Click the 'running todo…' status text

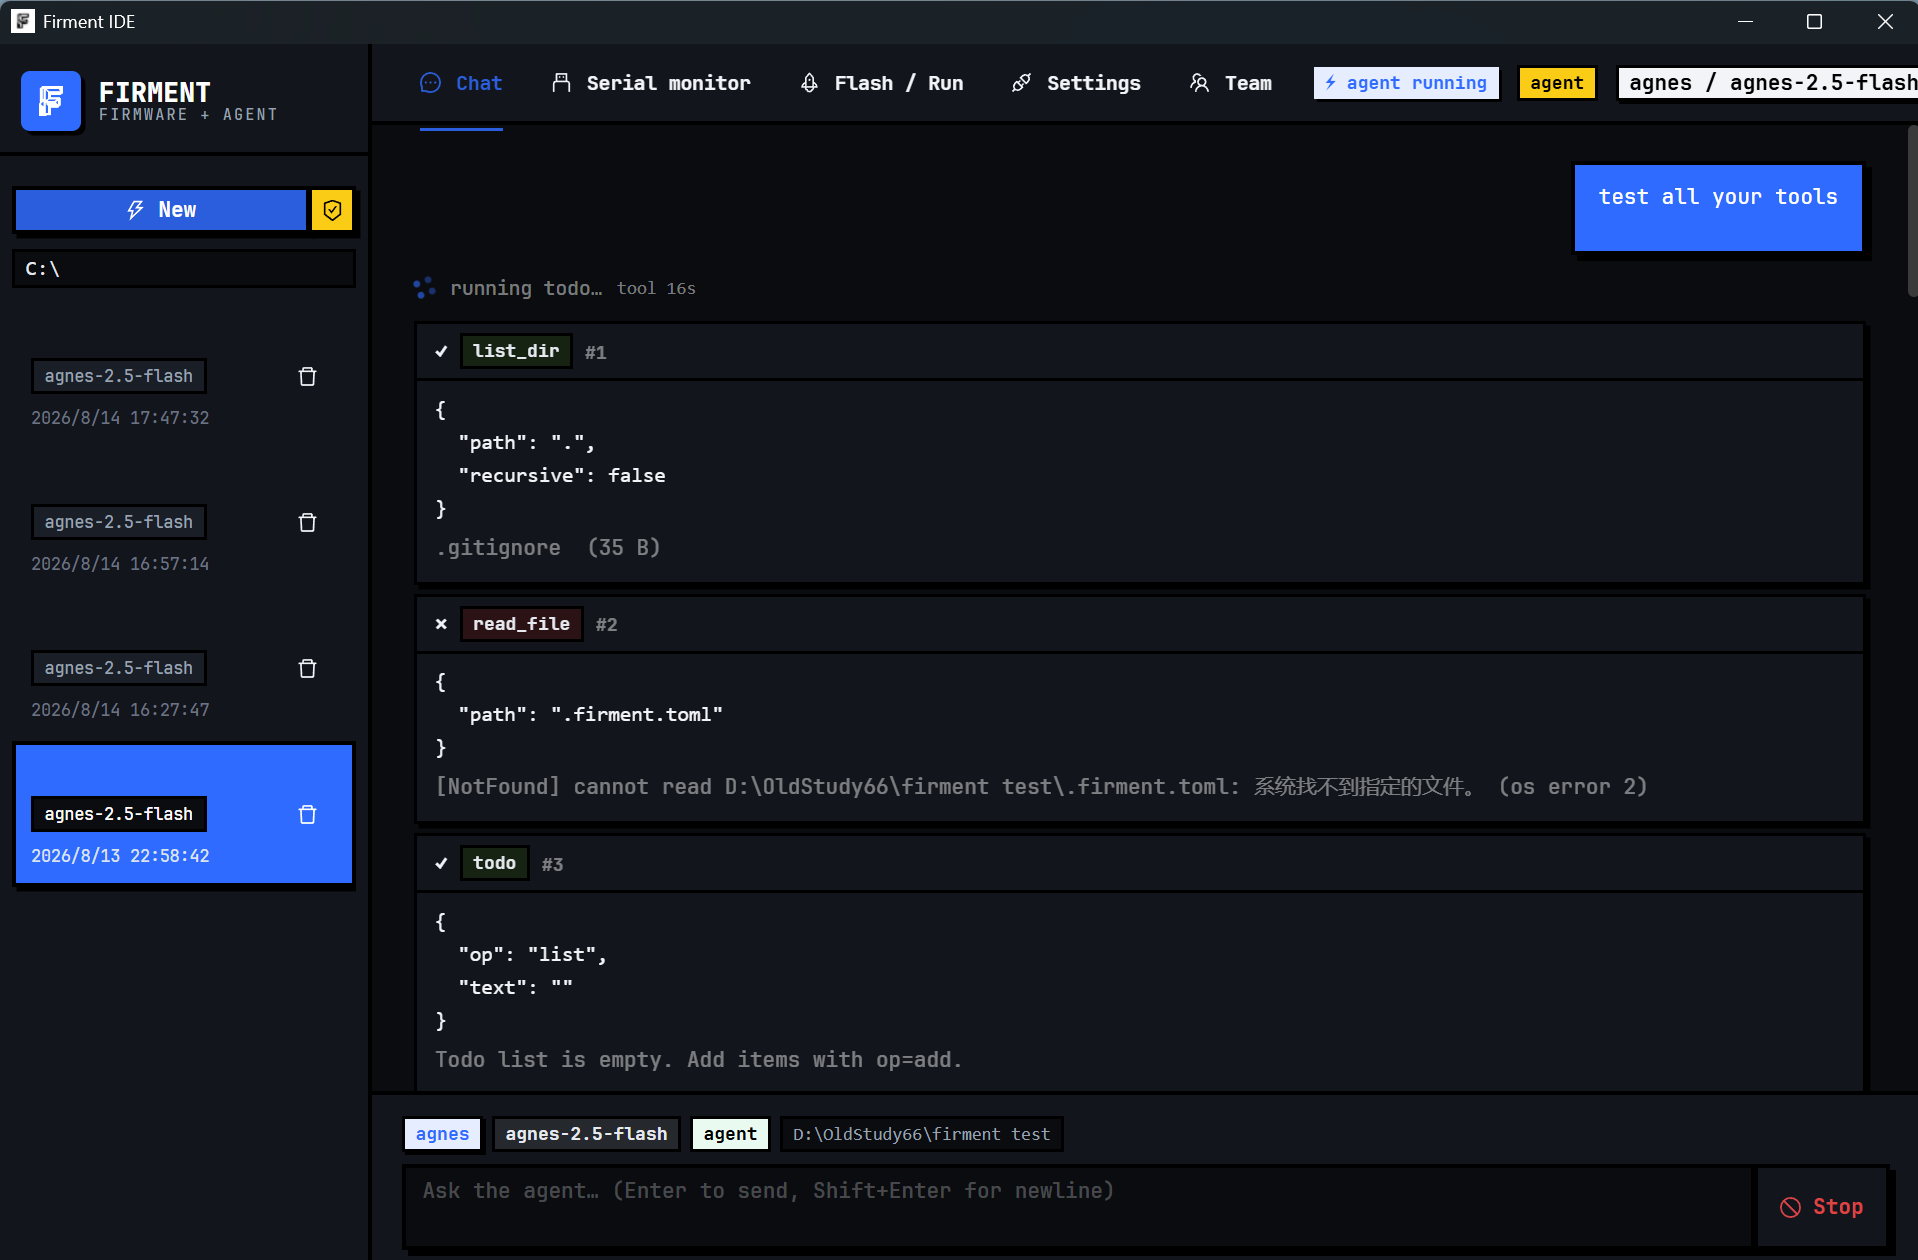tap(526, 288)
